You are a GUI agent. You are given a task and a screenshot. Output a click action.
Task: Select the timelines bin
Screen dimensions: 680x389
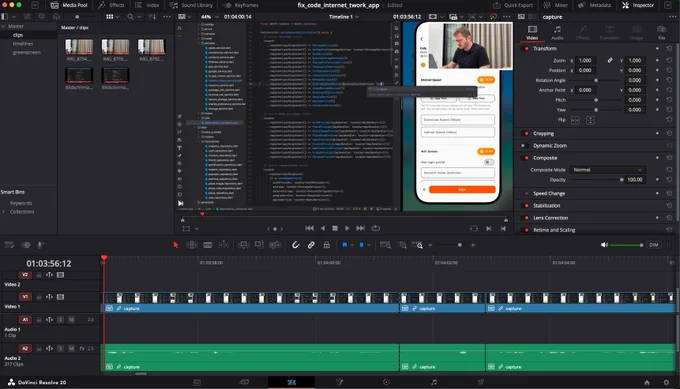click(23, 44)
